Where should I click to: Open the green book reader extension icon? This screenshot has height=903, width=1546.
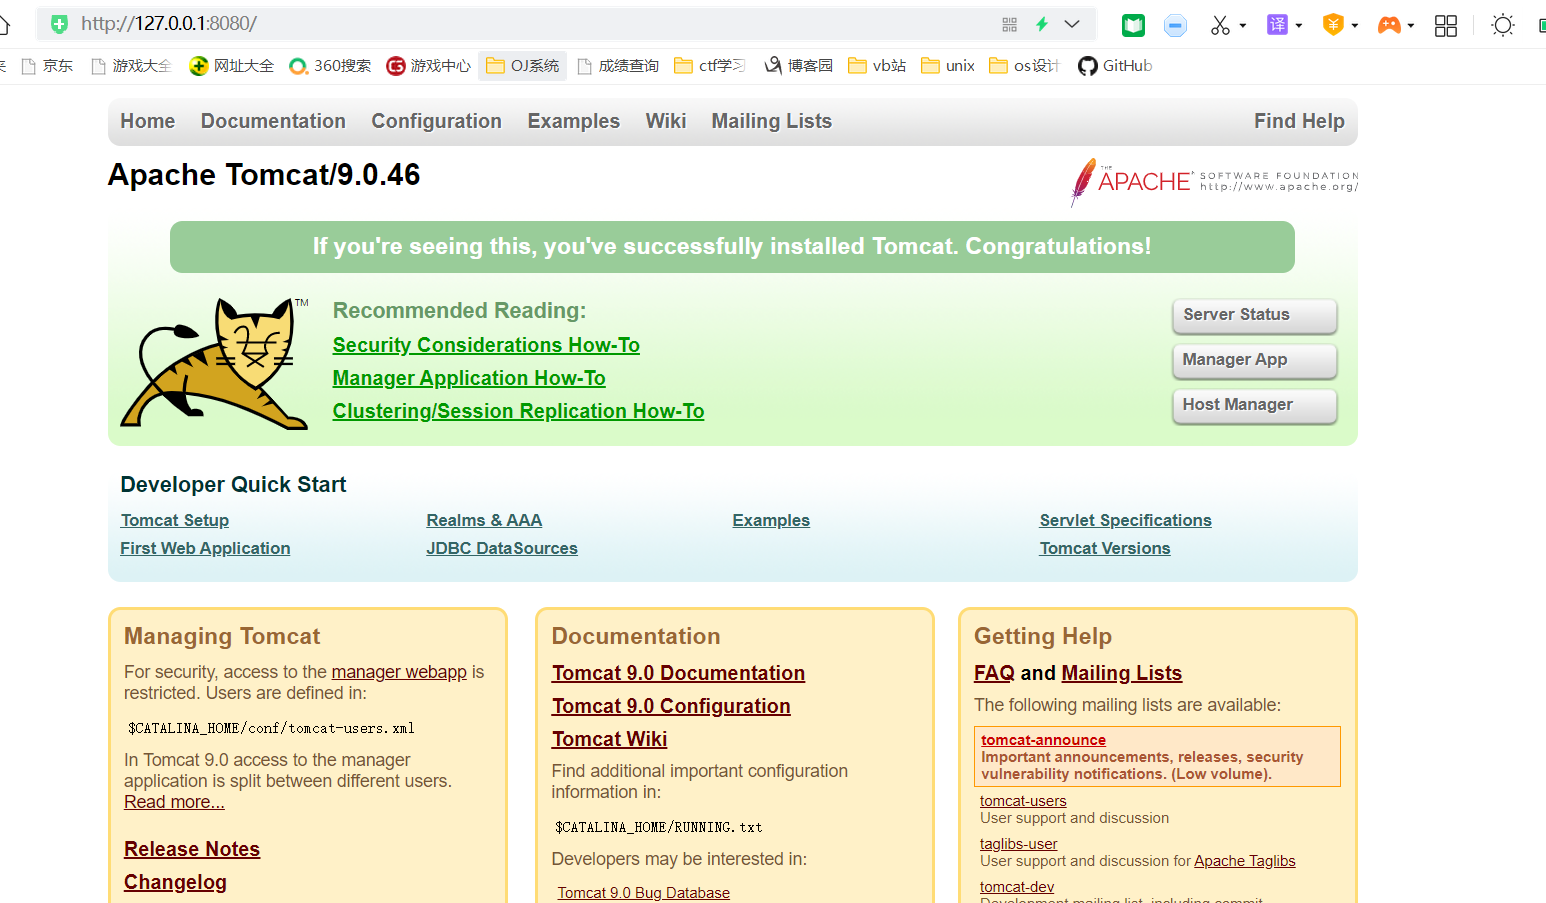click(x=1133, y=25)
